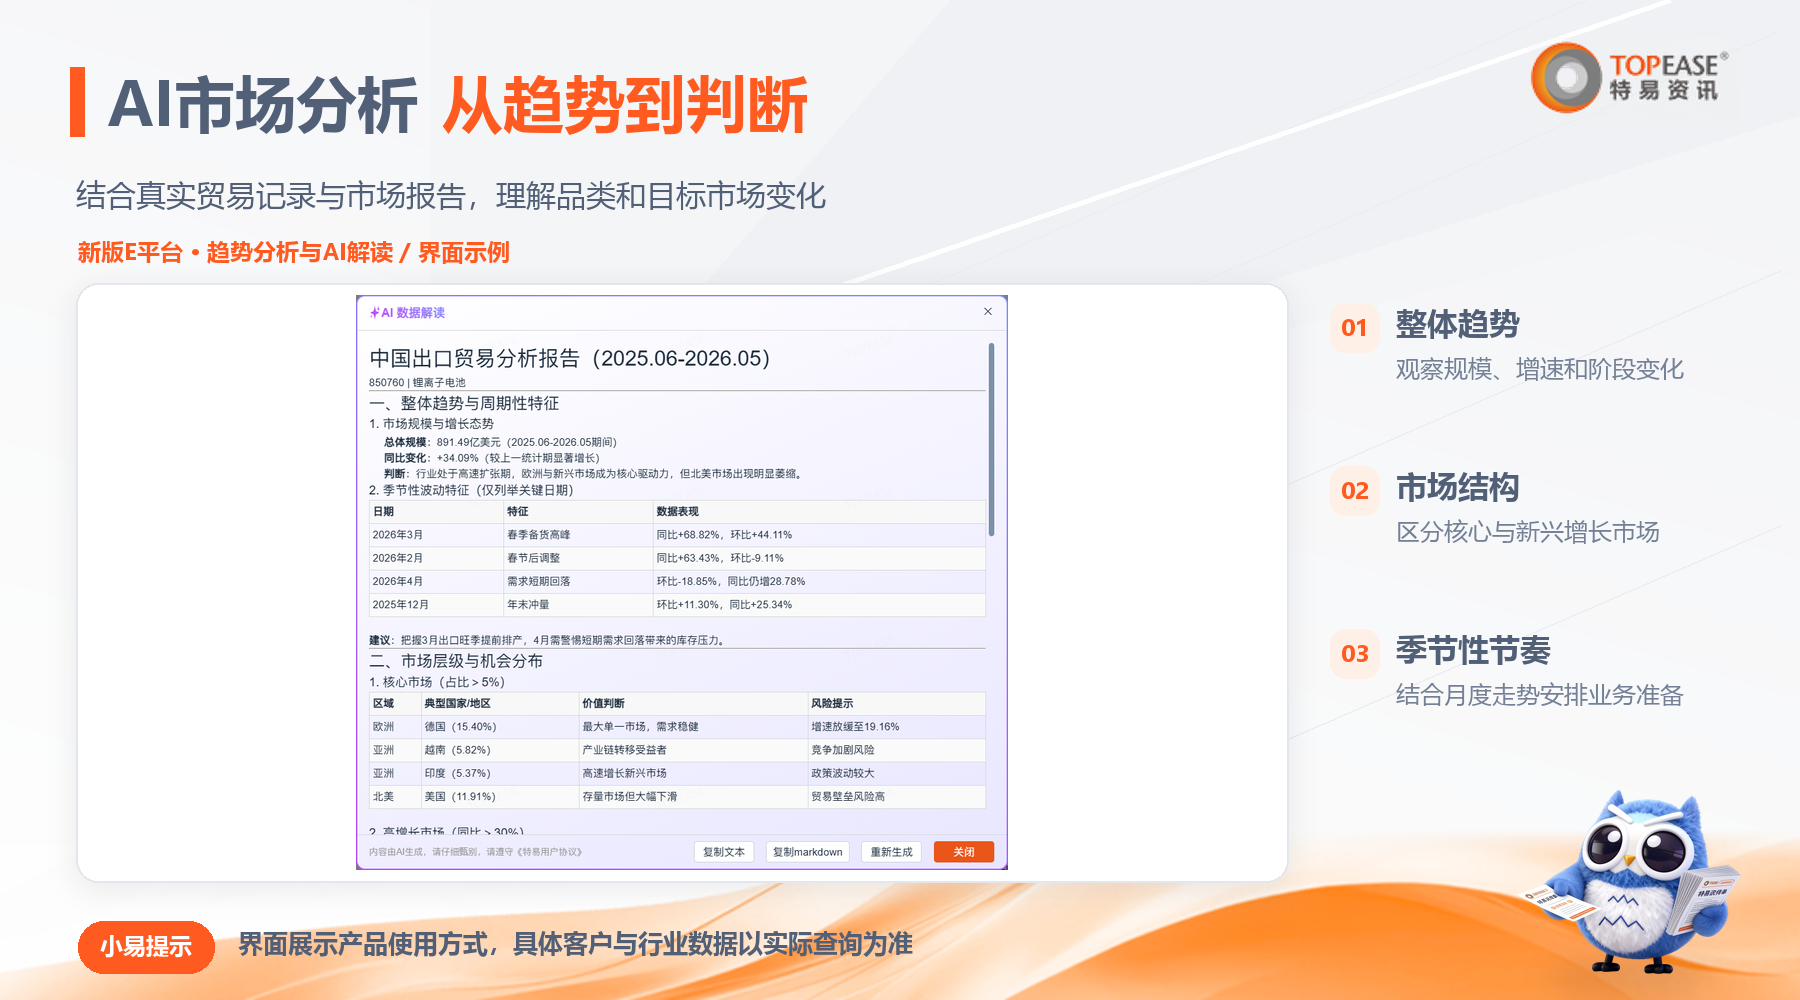Image resolution: width=1800 pixels, height=1000 pixels.
Task: Click the 01 badge next to 整体趋势
Action: point(1354,328)
